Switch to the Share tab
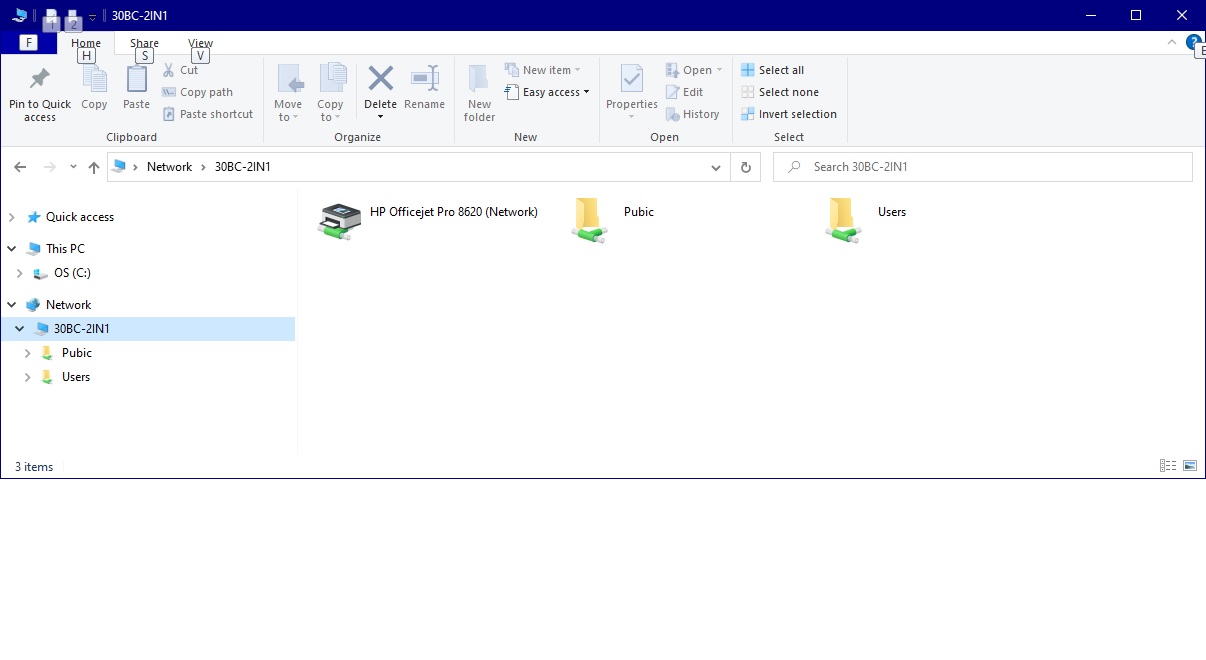The image size is (1206, 660). [x=144, y=43]
